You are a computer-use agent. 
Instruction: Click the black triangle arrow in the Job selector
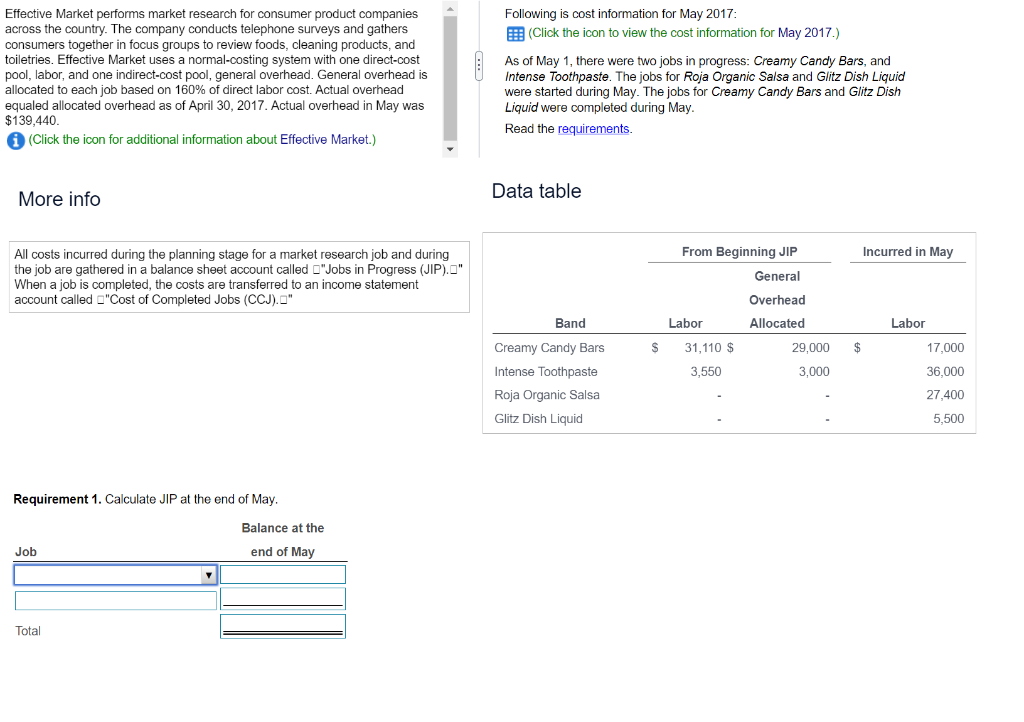(208, 574)
